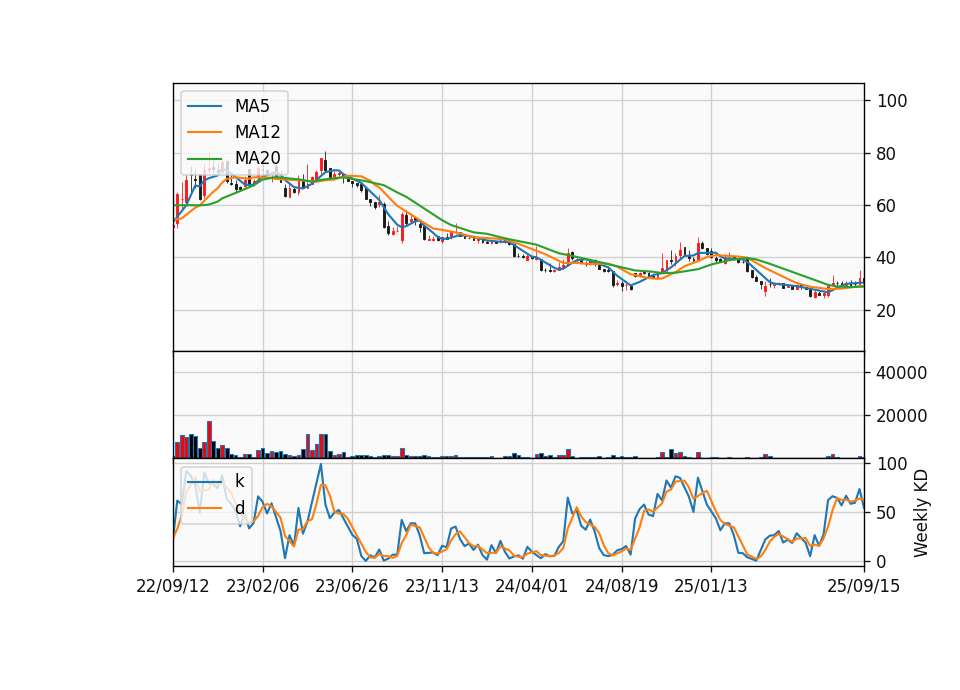Select the 23/02/06 date tick label
This screenshot has width=960, height=690.
pos(263,586)
